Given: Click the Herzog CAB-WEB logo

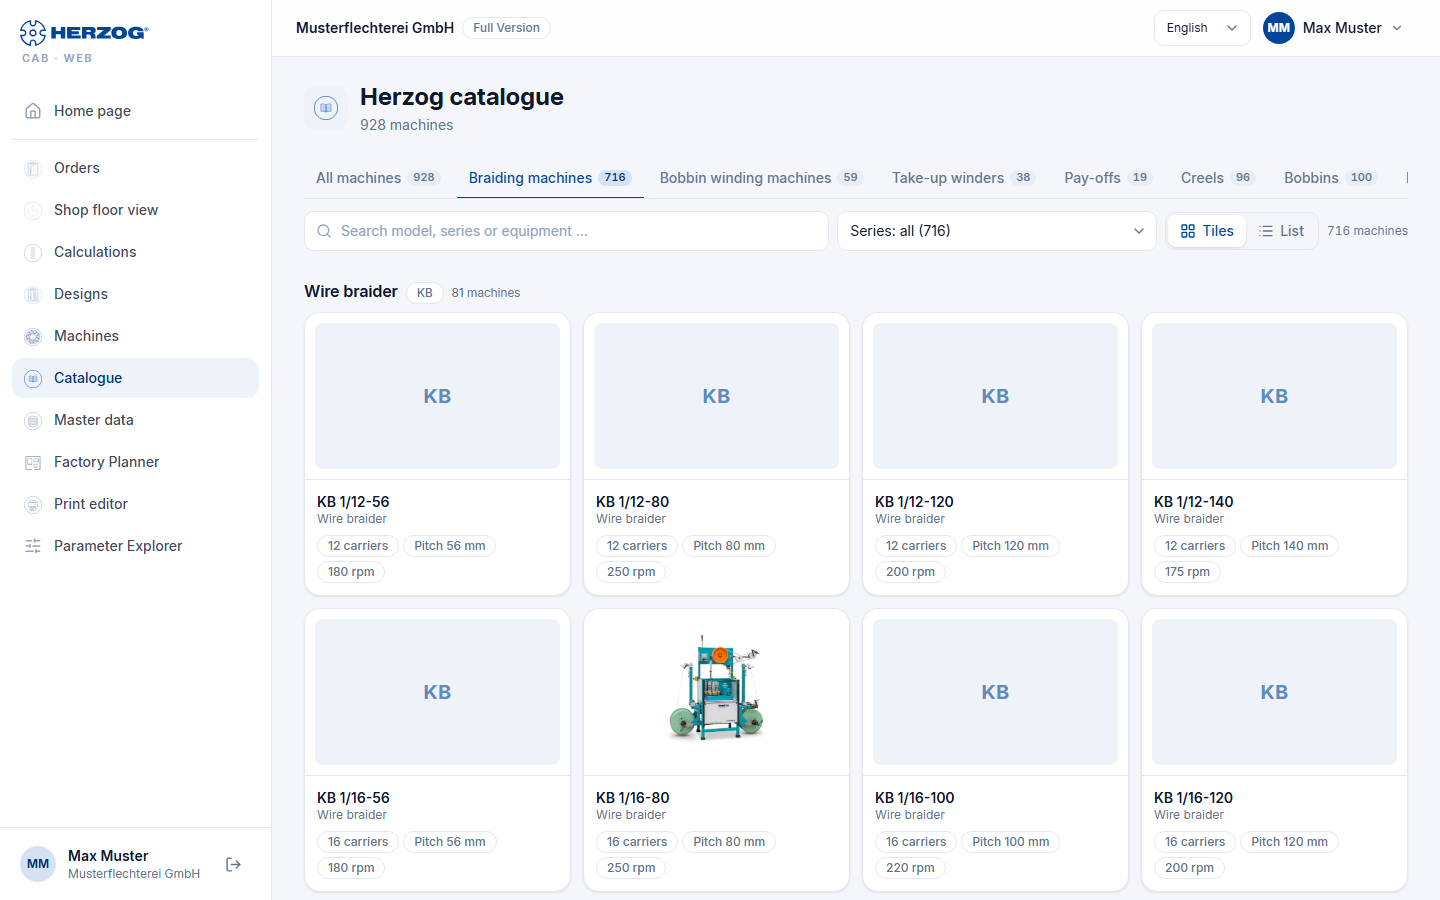Looking at the screenshot, I should (84, 41).
